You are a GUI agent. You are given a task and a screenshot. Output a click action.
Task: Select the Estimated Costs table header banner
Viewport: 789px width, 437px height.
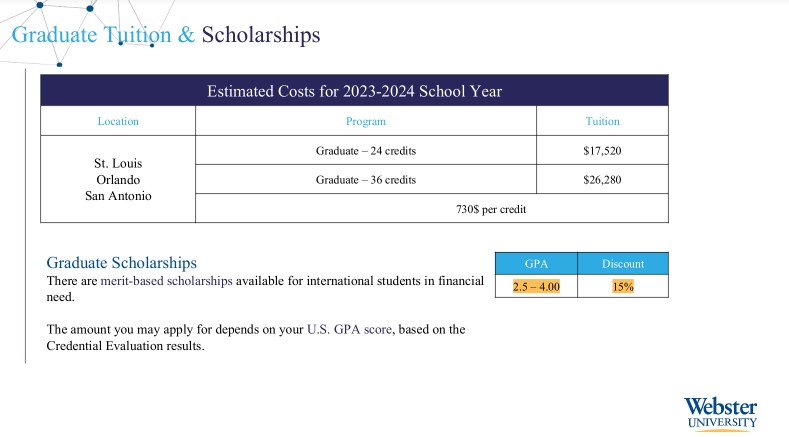point(354,91)
